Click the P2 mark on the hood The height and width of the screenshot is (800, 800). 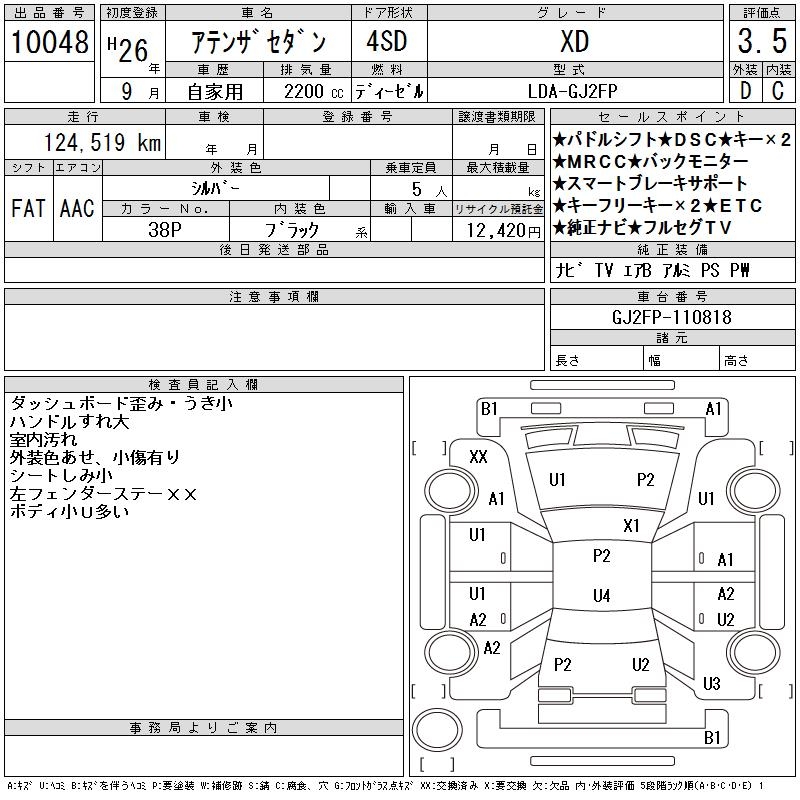coord(645,480)
